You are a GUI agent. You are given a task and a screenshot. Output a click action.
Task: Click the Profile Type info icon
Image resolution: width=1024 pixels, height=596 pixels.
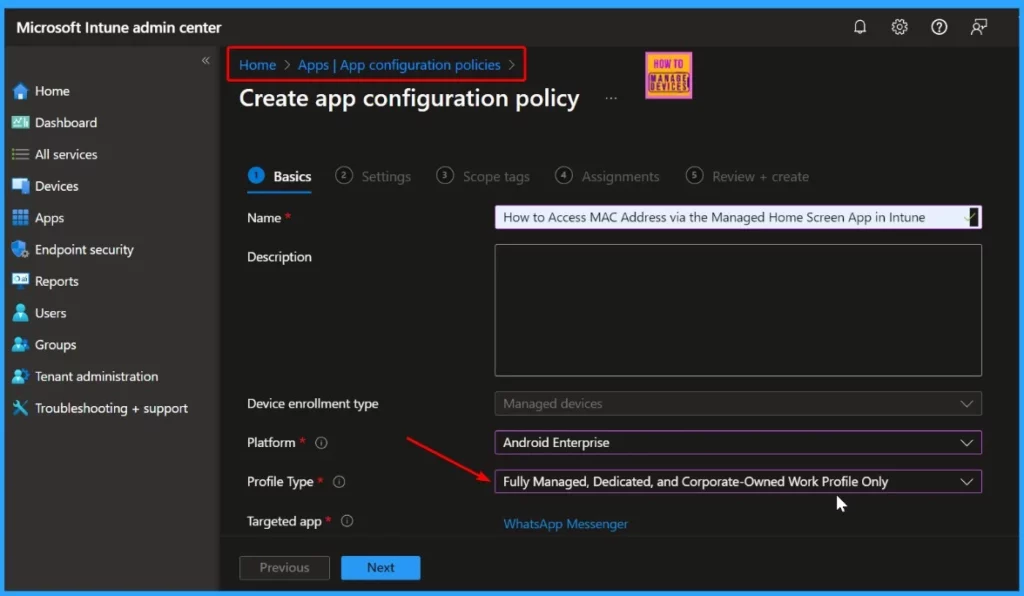339,482
